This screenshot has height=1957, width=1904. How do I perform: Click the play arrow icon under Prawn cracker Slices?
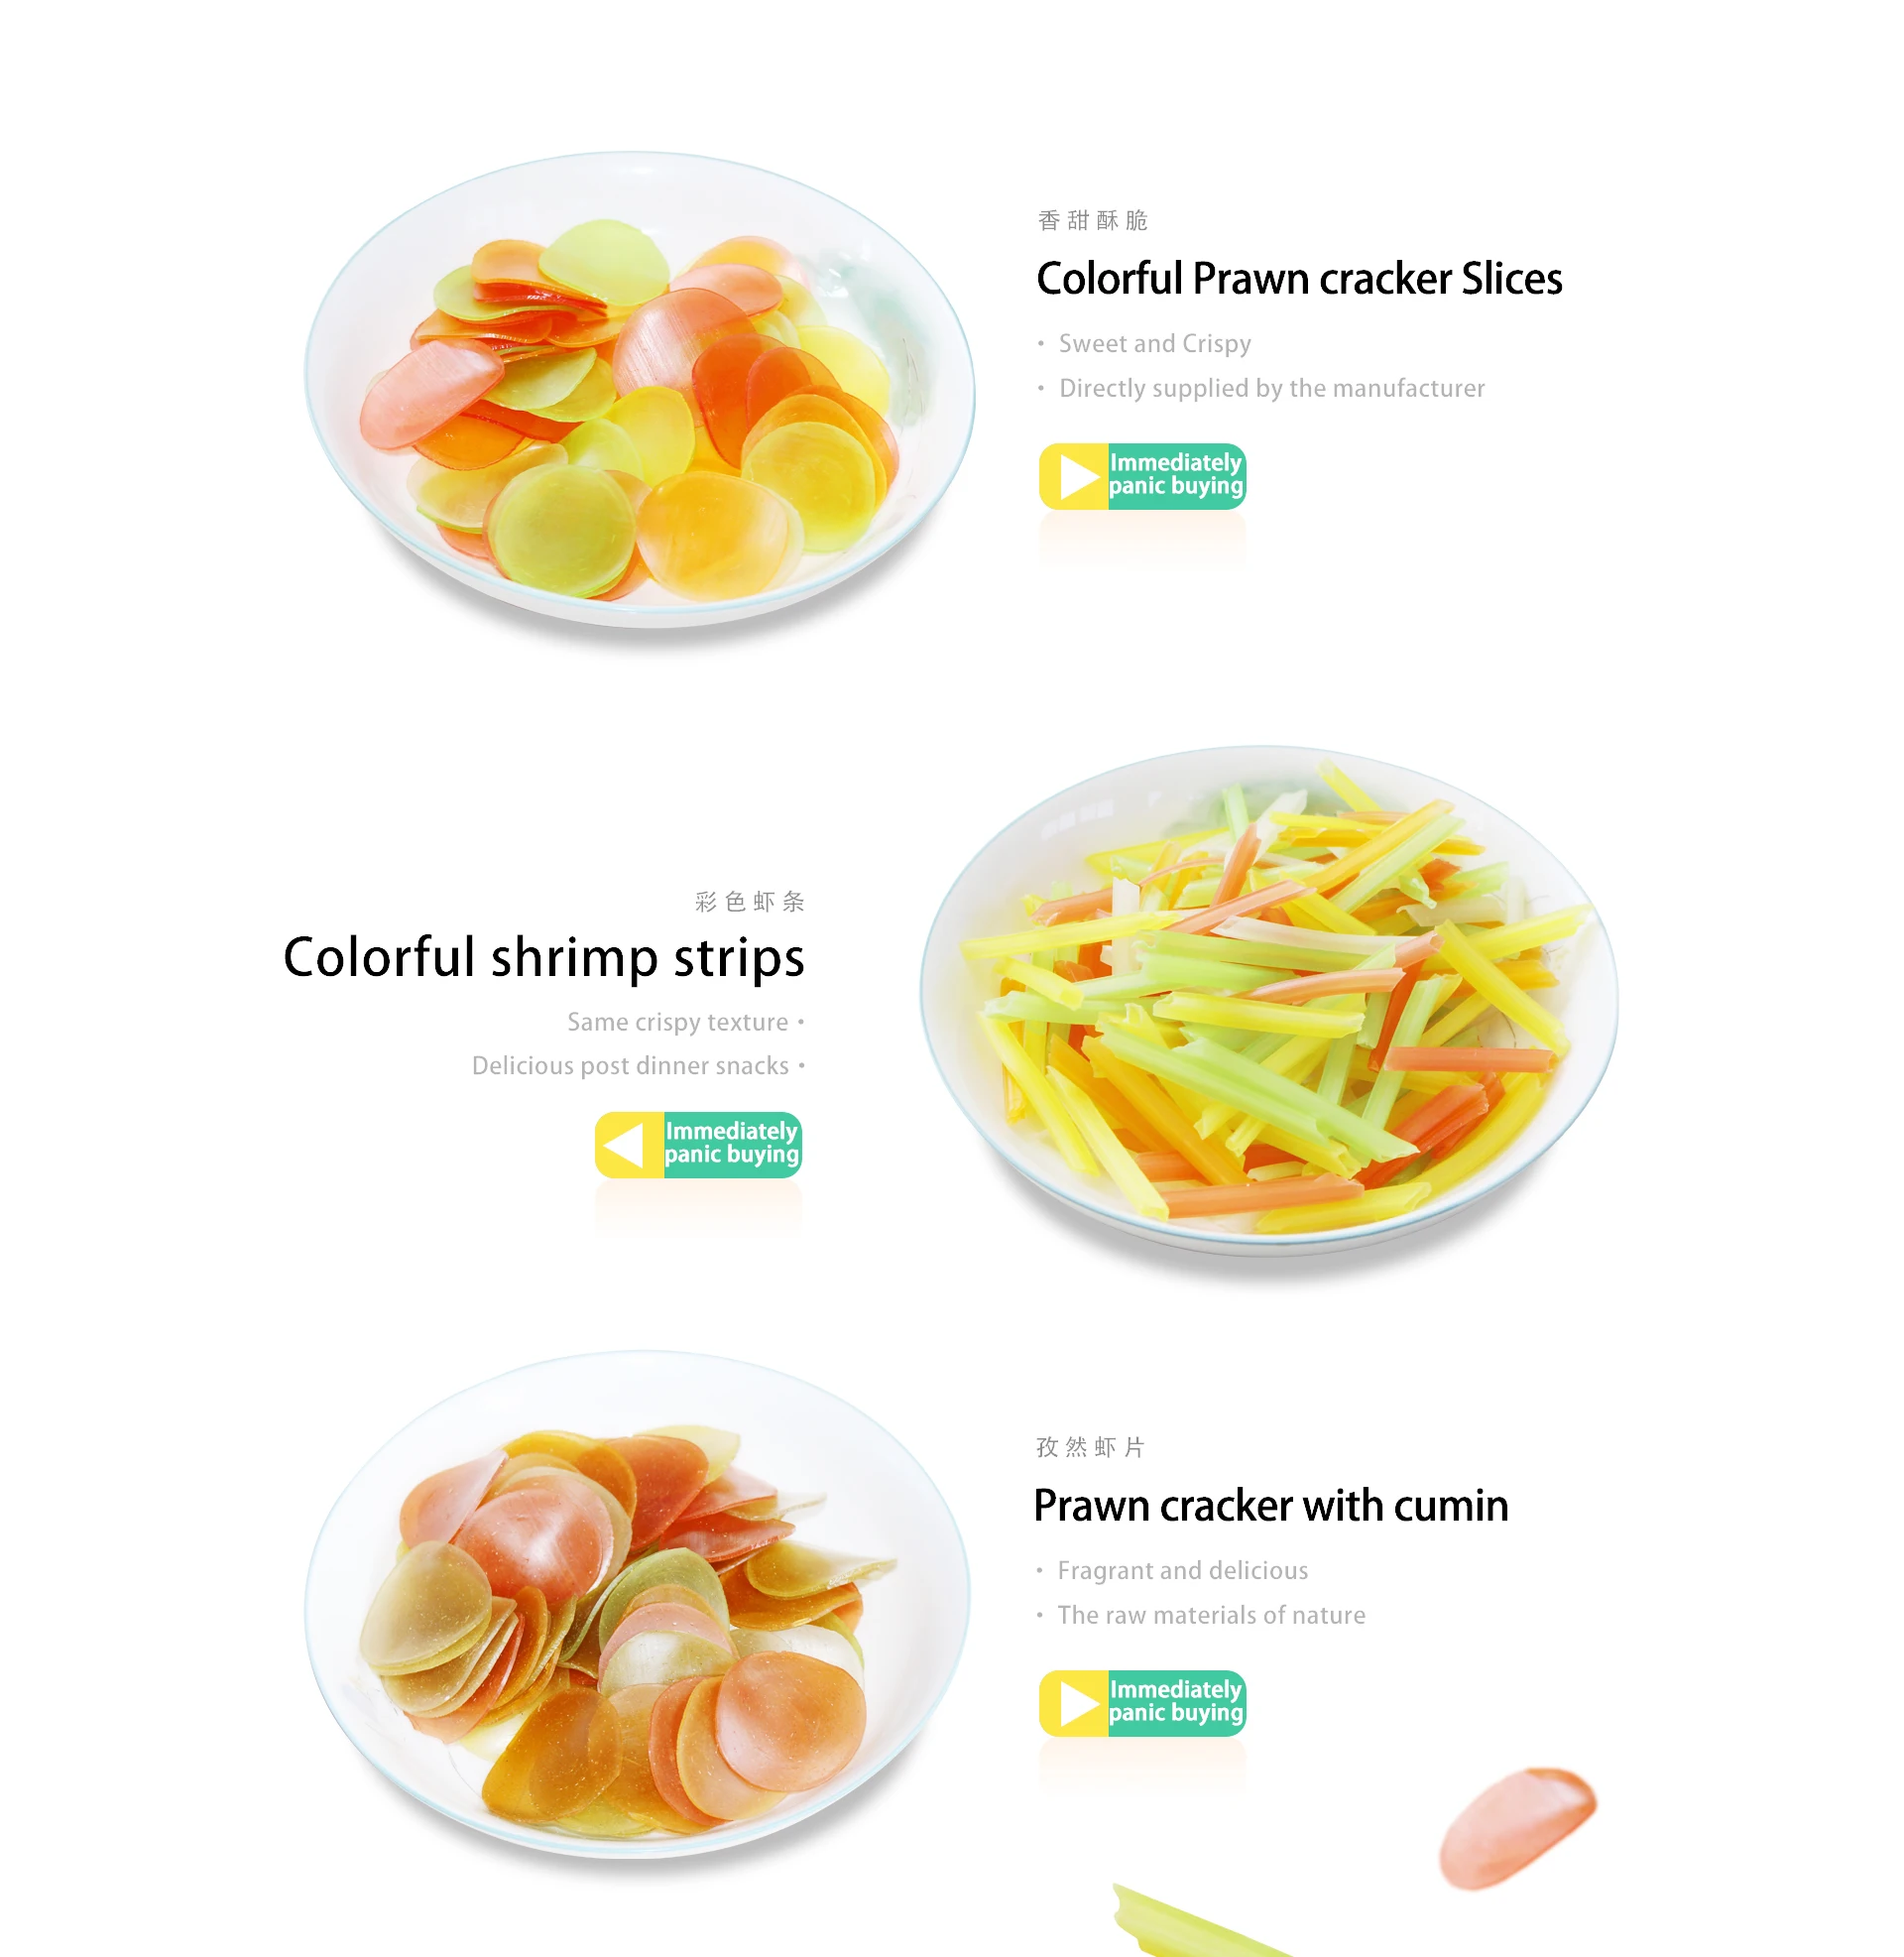pyautogui.click(x=1078, y=477)
